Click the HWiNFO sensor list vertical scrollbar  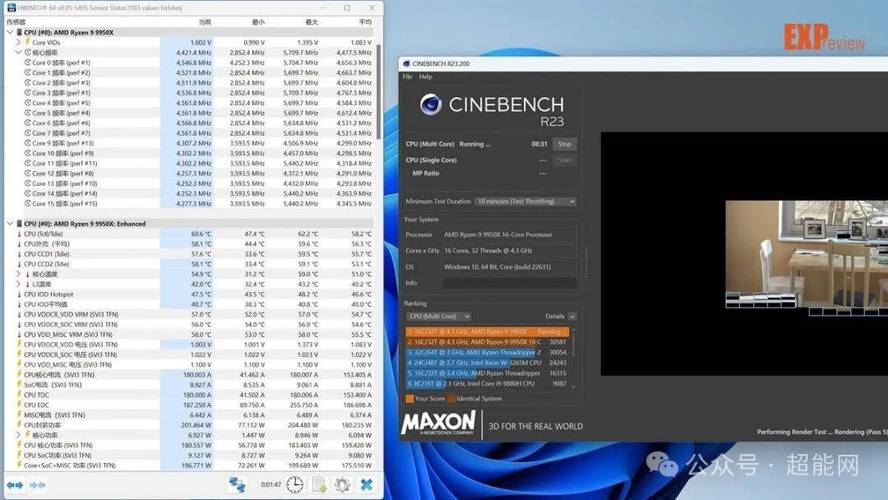(x=378, y=91)
